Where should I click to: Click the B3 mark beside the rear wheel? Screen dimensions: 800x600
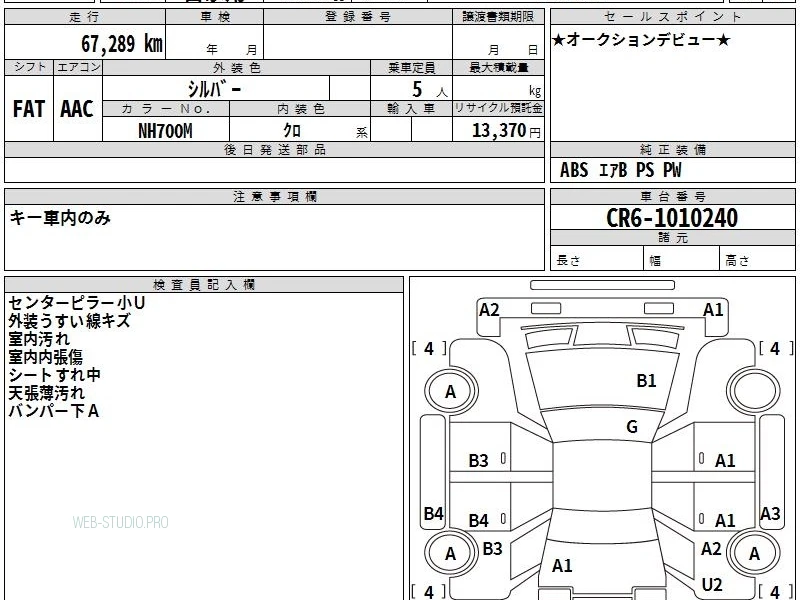tap(492, 549)
